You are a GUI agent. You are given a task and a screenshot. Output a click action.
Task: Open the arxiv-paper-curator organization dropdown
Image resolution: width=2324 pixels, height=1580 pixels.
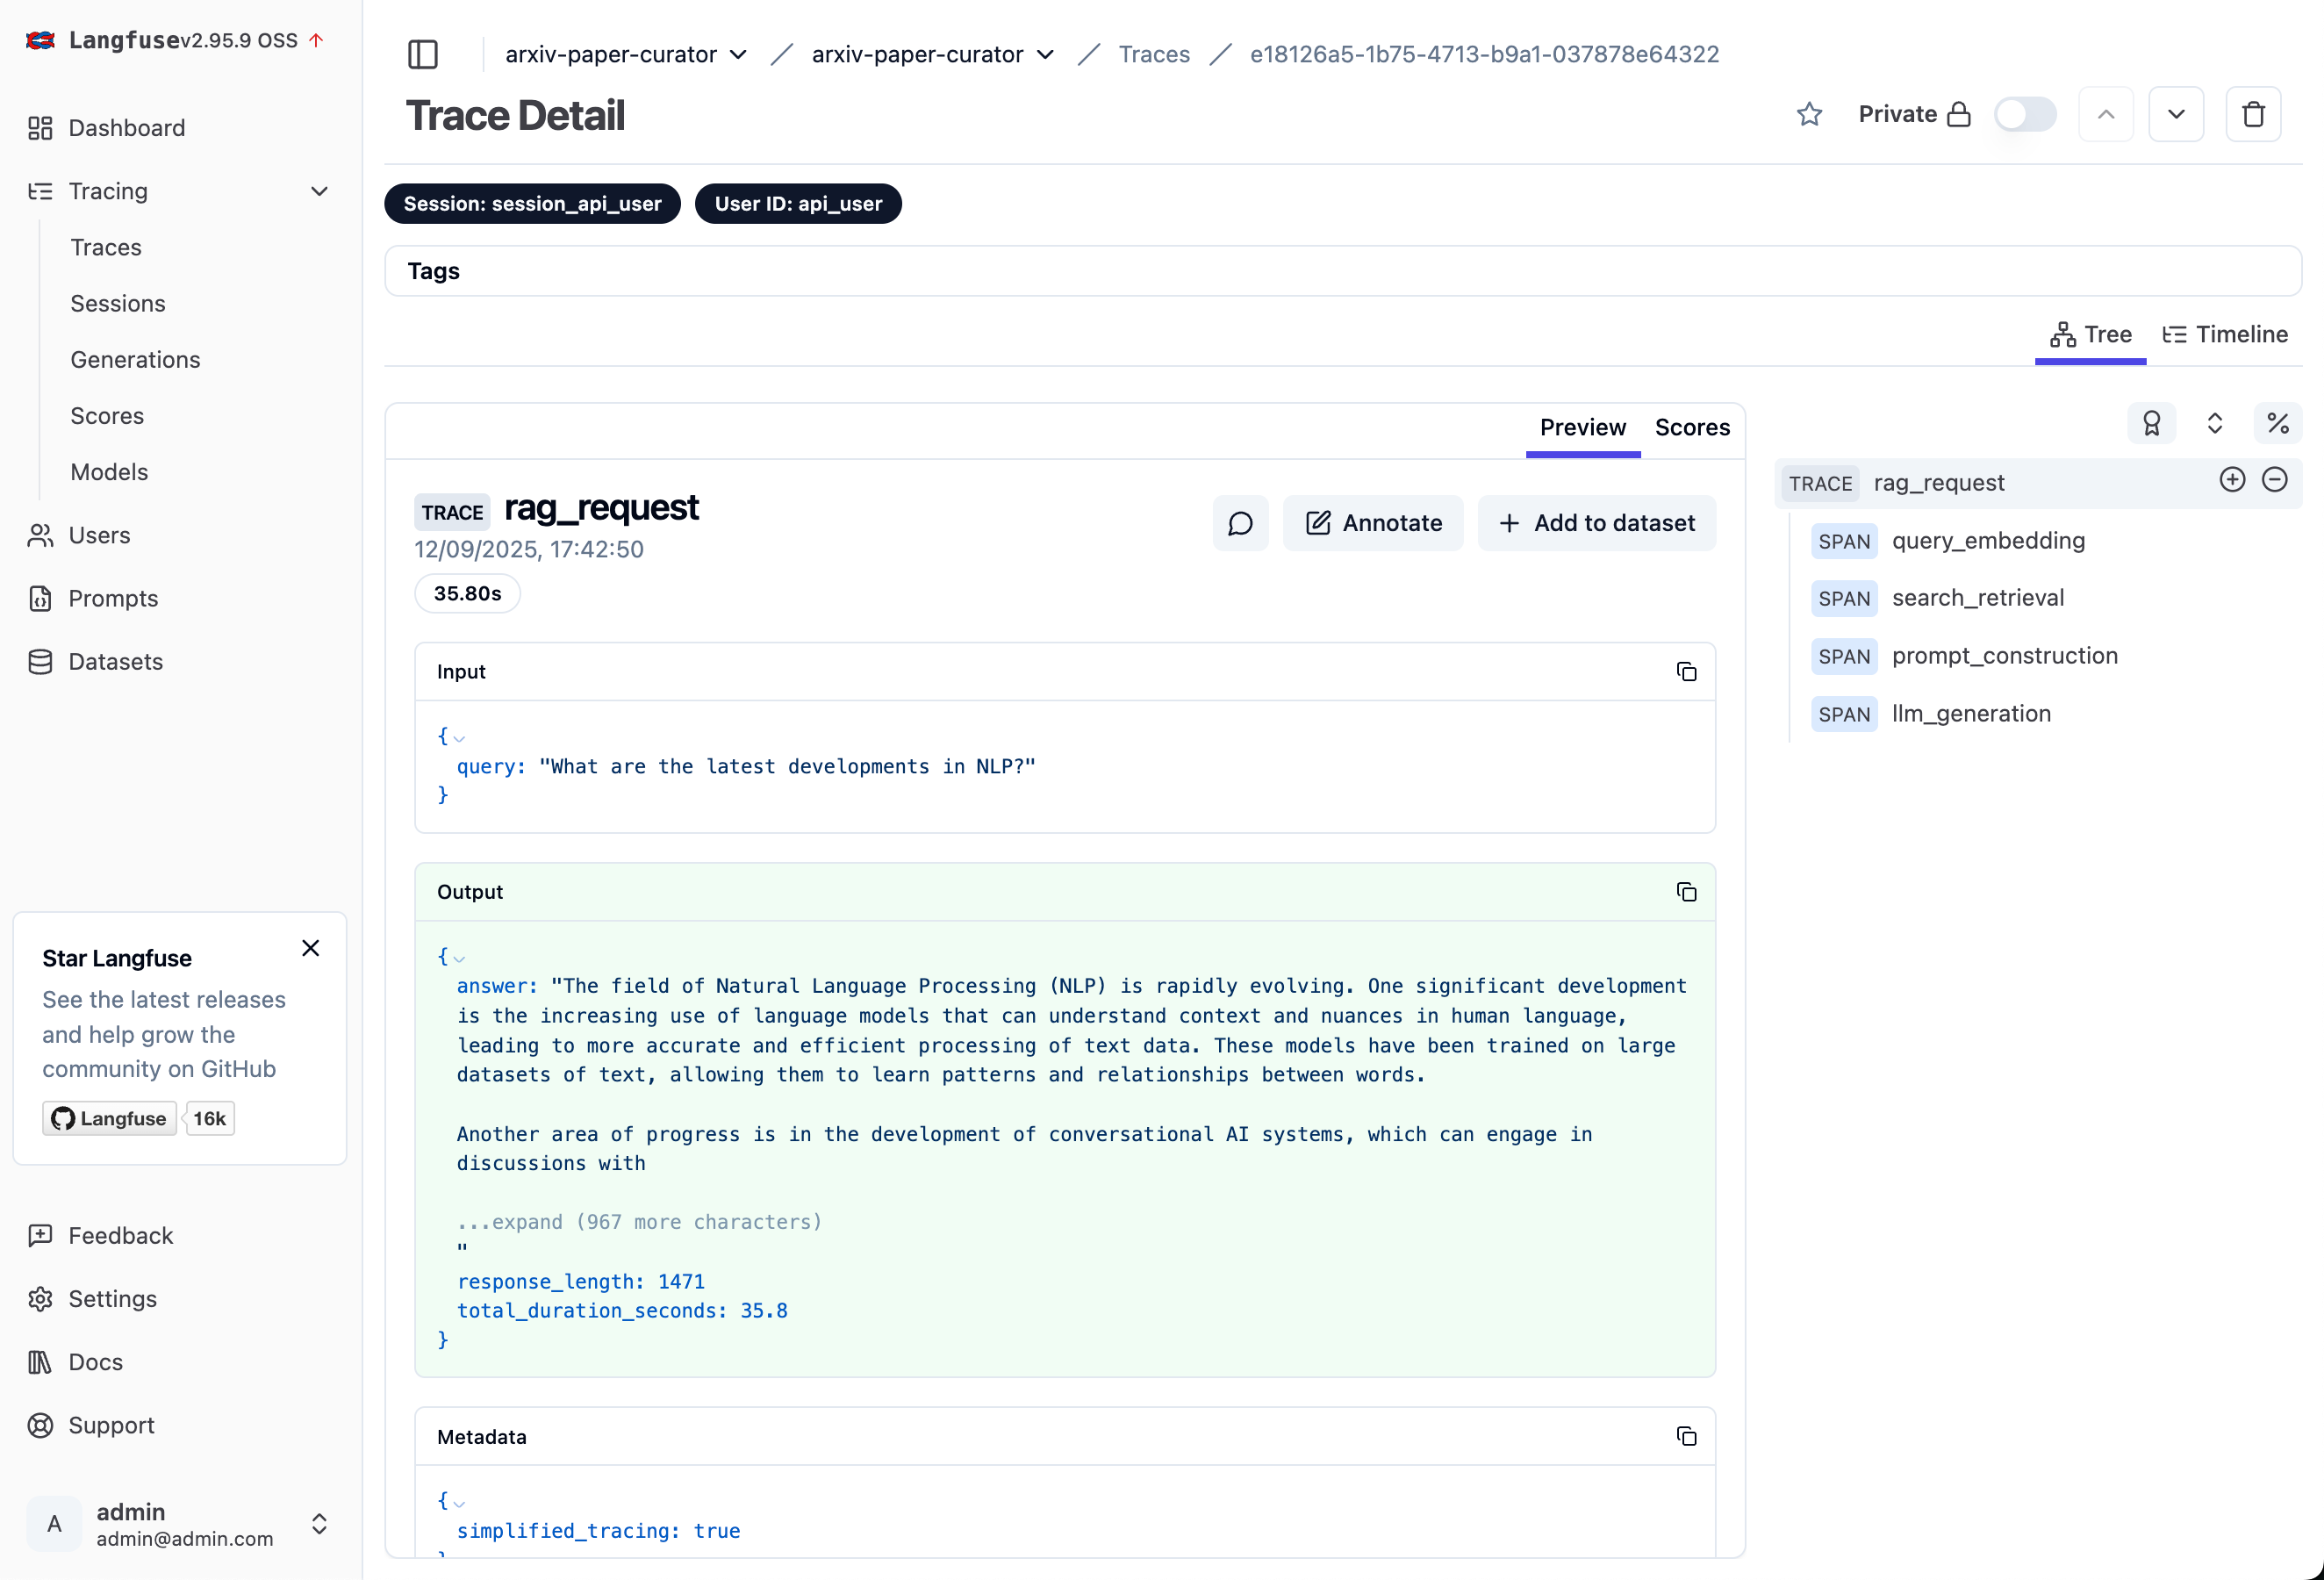pyautogui.click(x=626, y=54)
